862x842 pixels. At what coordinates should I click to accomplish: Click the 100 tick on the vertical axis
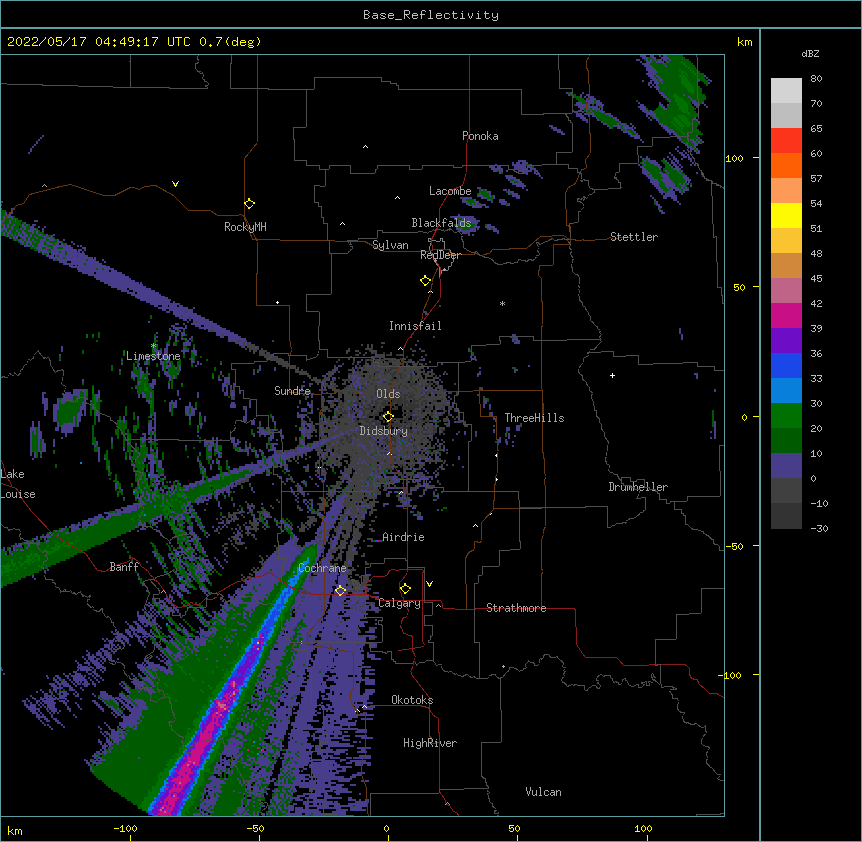point(734,158)
